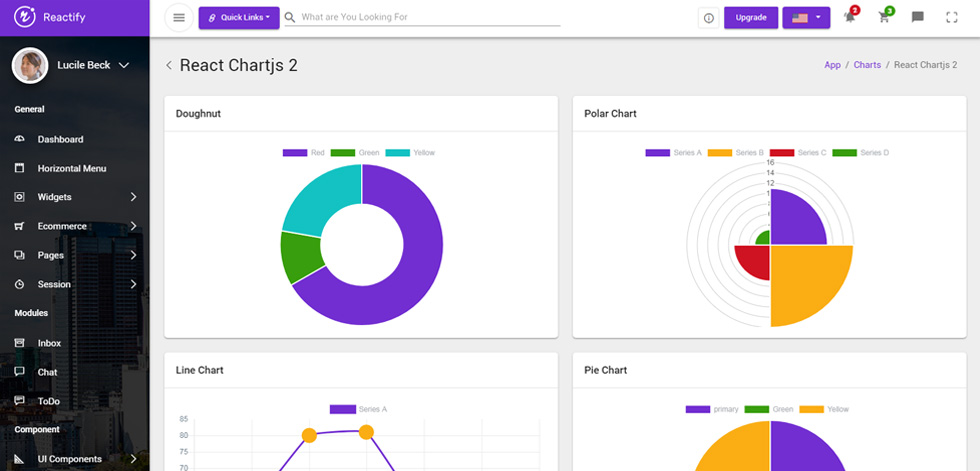The image size is (980, 471).
Task: Toggle Series C legend in Polar Chart
Action: coord(798,152)
